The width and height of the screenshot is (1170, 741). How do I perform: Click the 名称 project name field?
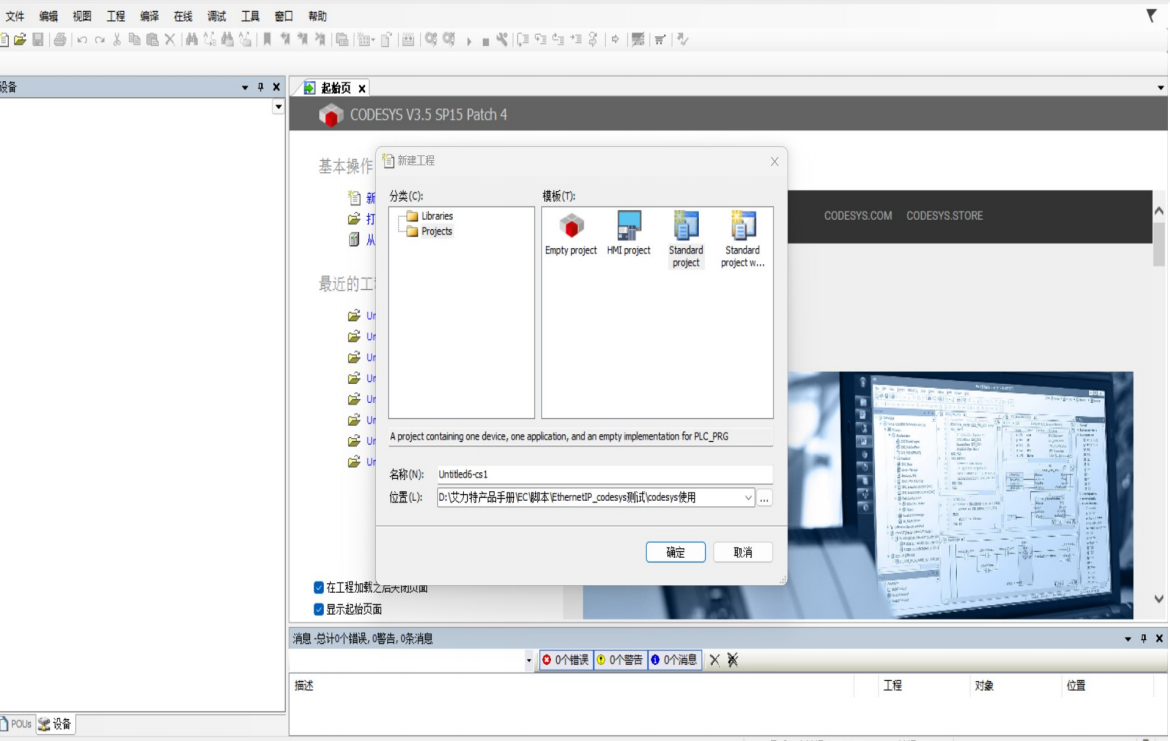tap(603, 474)
